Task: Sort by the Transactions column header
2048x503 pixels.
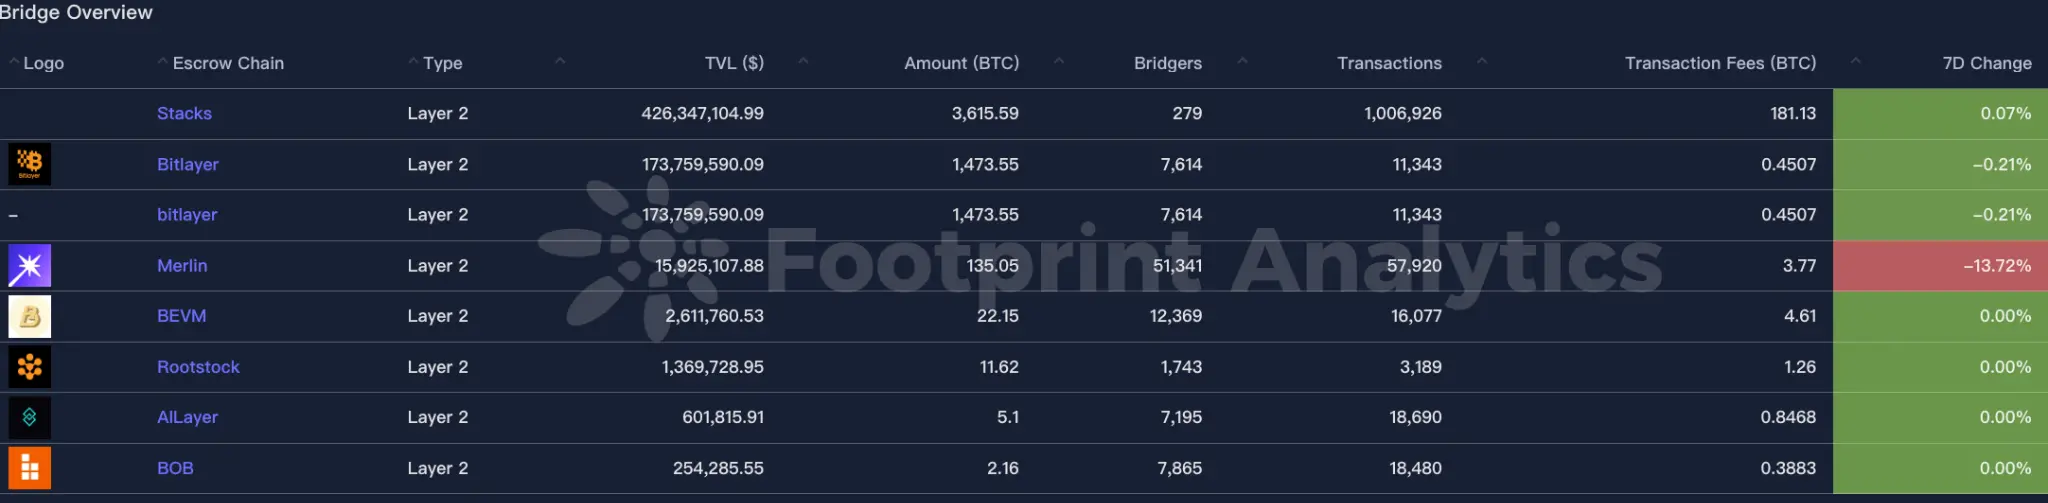Action: (1389, 63)
